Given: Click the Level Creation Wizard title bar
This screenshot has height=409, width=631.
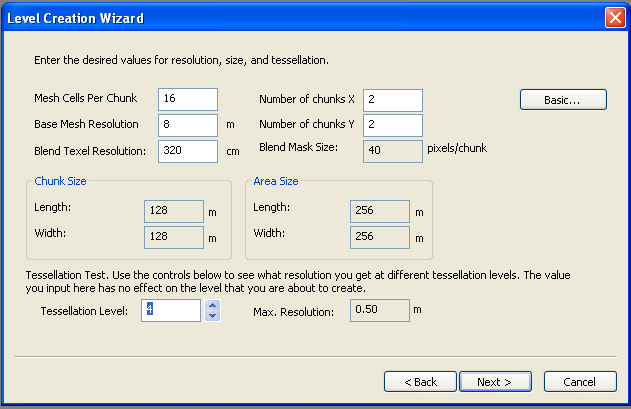Looking at the screenshot, I should pos(300,17).
